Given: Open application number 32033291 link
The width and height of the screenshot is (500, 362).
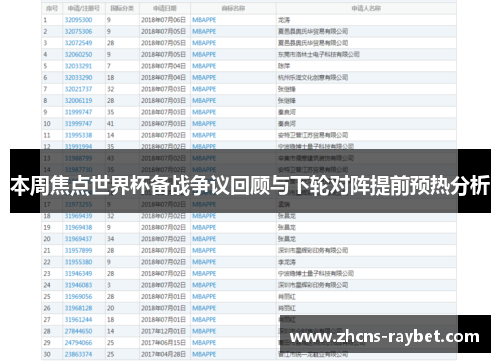Looking at the screenshot, I should tap(78, 66).
